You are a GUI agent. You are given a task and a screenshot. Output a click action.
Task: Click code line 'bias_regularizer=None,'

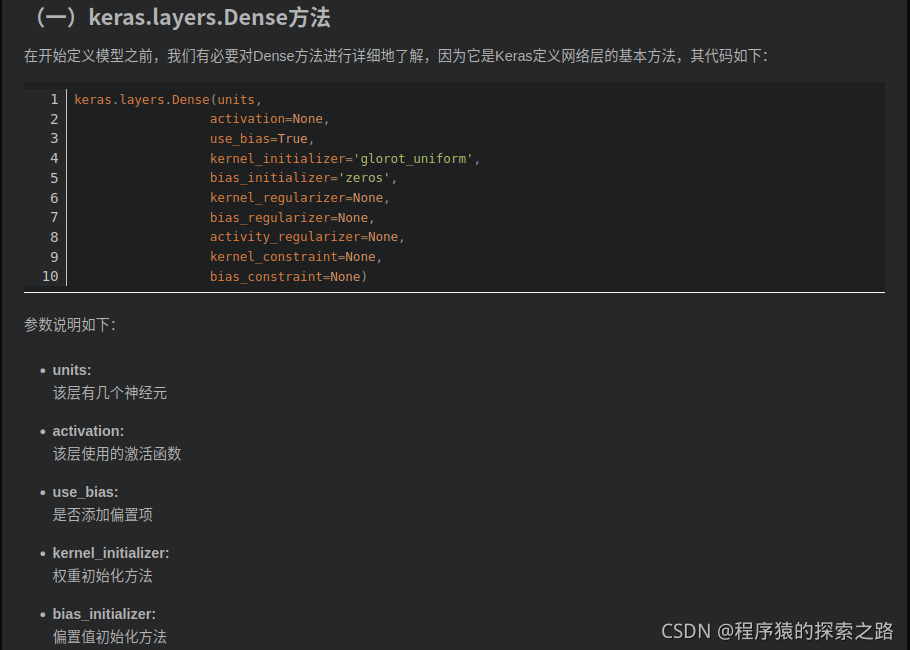point(292,218)
